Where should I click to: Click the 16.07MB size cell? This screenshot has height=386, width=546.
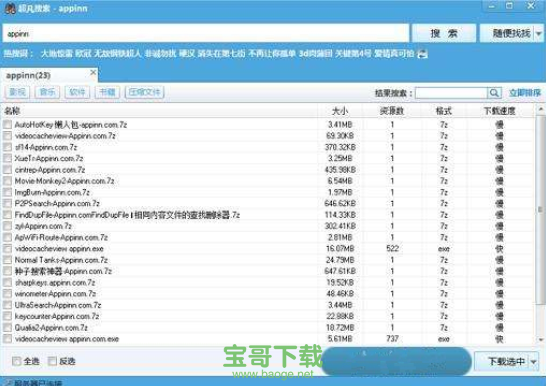coord(340,249)
